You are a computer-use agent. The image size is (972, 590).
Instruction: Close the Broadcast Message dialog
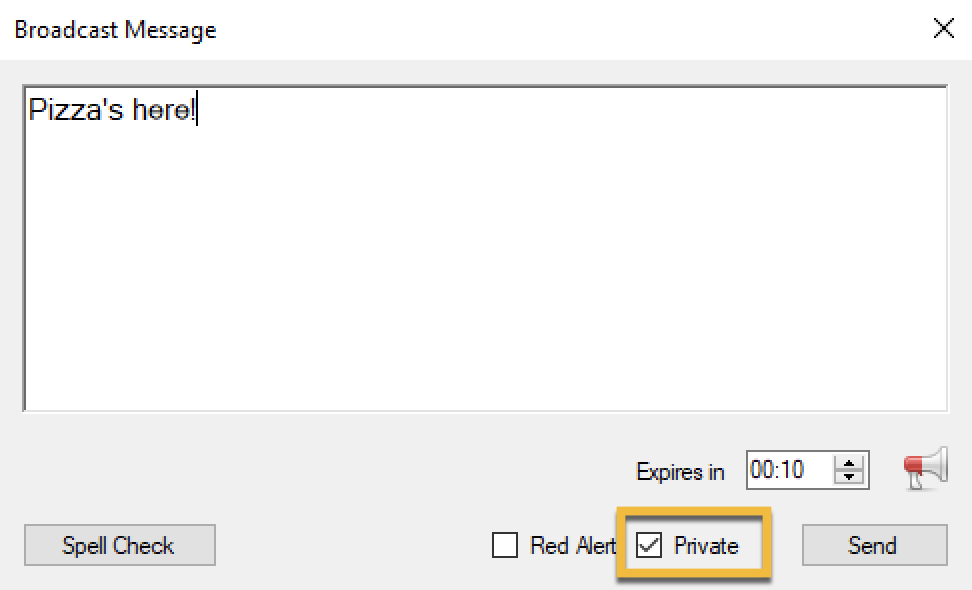tap(943, 28)
